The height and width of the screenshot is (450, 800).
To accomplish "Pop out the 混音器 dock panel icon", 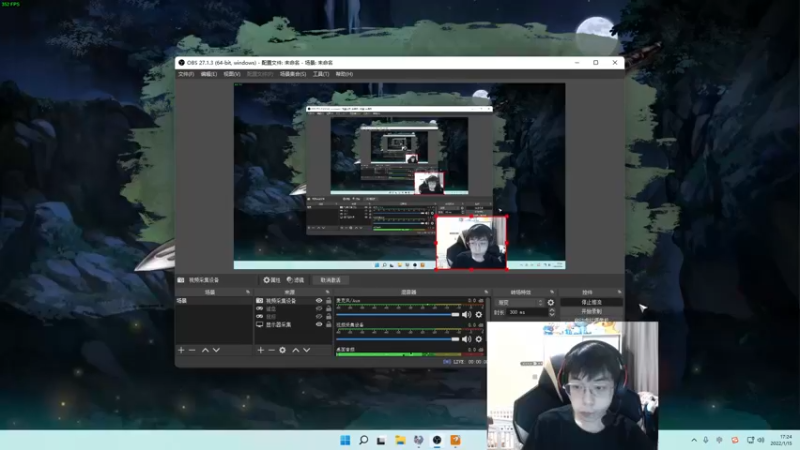I will 486,292.
